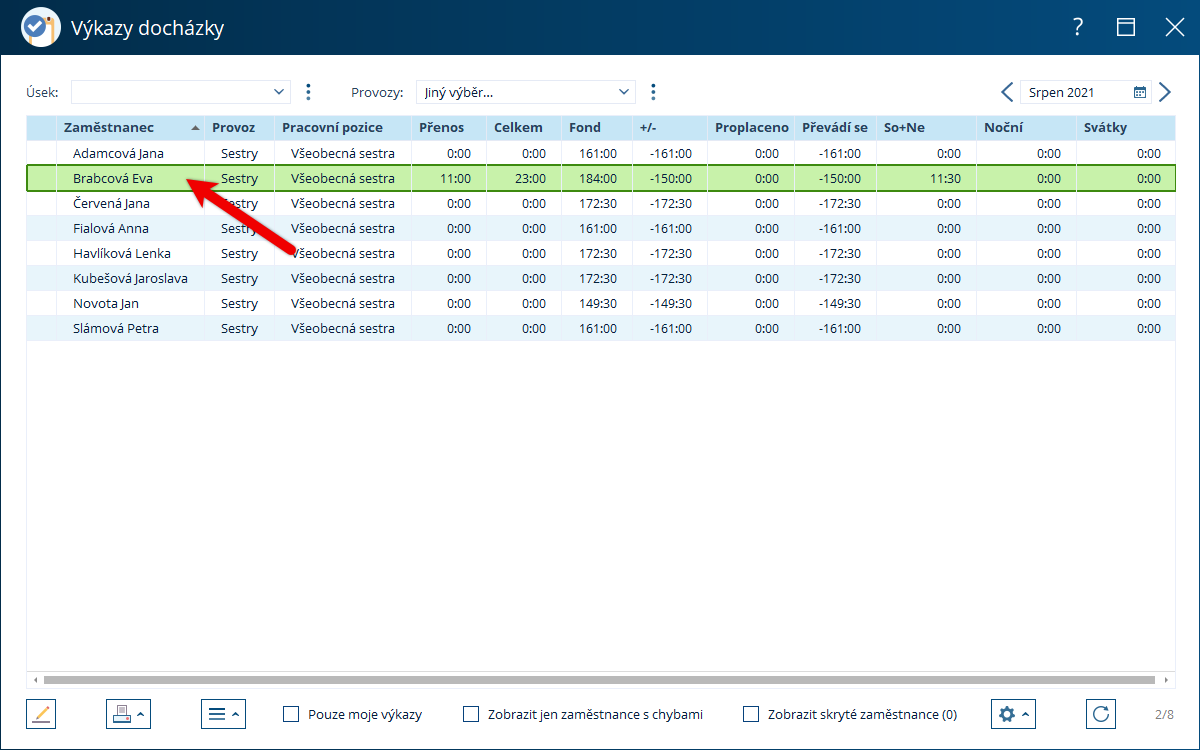Select the Havlíková Lenka row
1200x750 pixels.
(600, 254)
